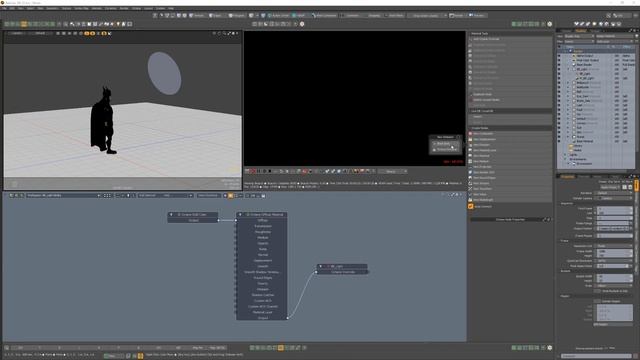Click the highlighted orange icon in schematic toolbar
640x360 pixels.
pyautogui.click(x=231, y=196)
